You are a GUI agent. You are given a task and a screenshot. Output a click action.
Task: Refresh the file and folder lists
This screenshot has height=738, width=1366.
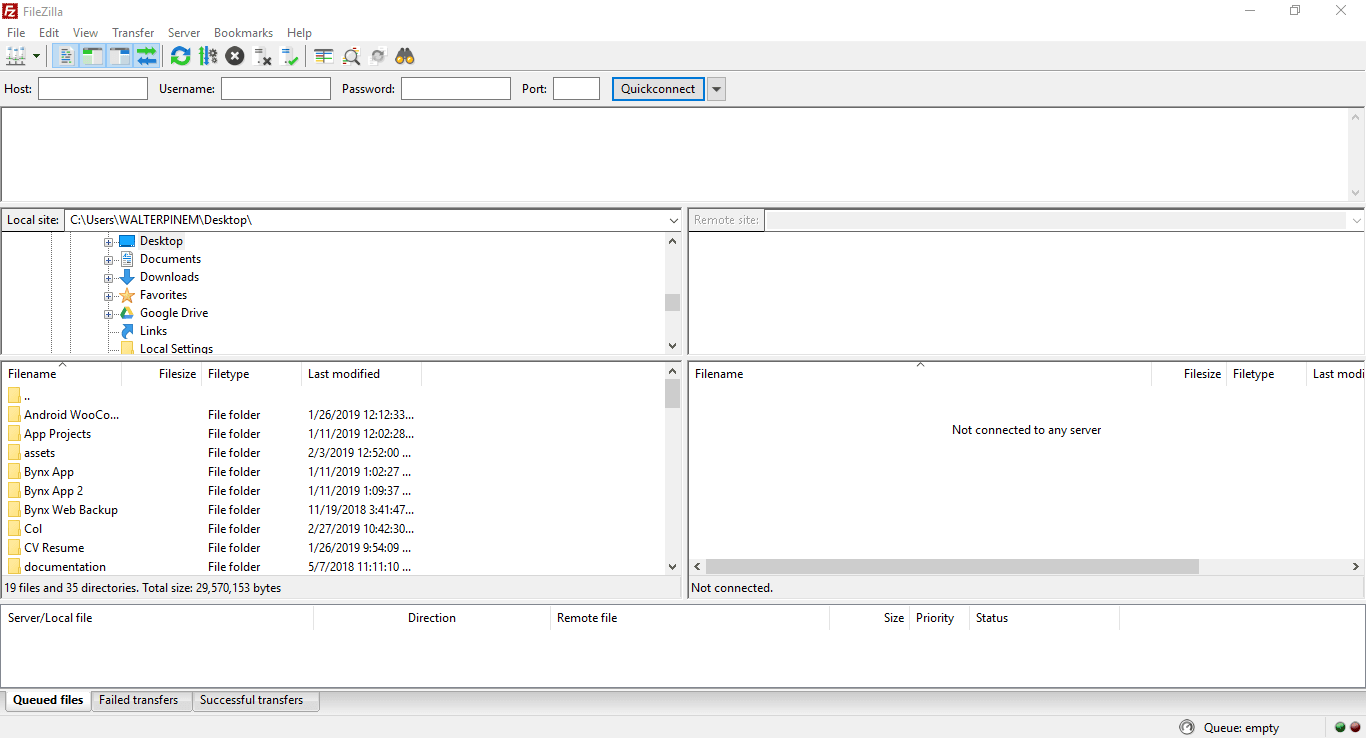pos(180,56)
